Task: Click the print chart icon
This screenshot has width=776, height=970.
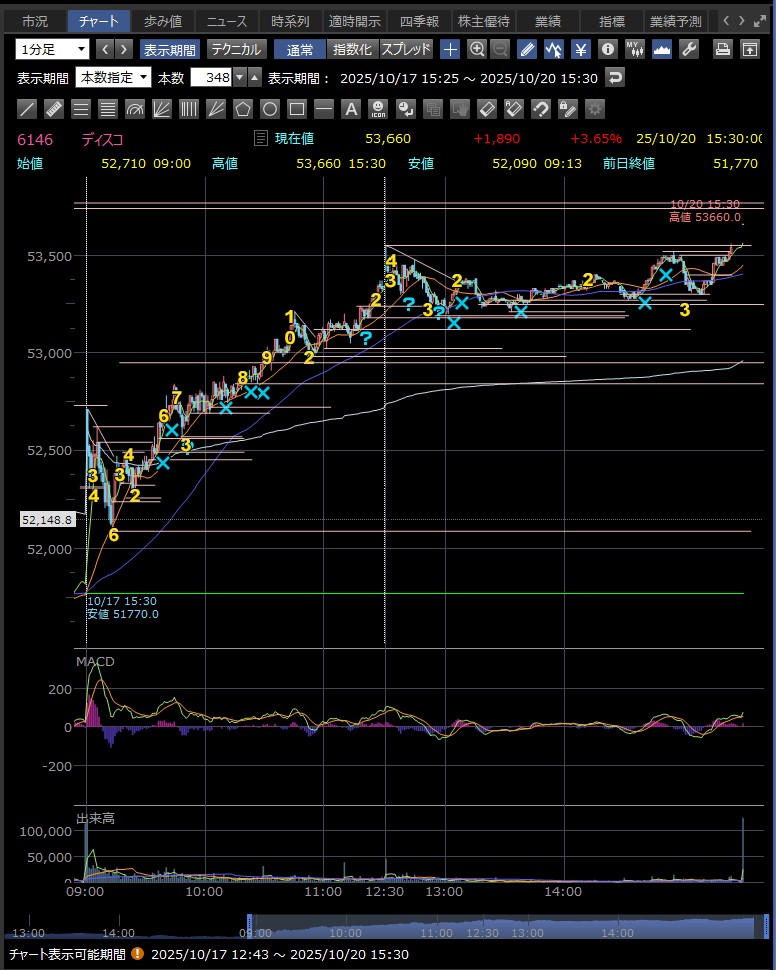Action: [x=722, y=49]
